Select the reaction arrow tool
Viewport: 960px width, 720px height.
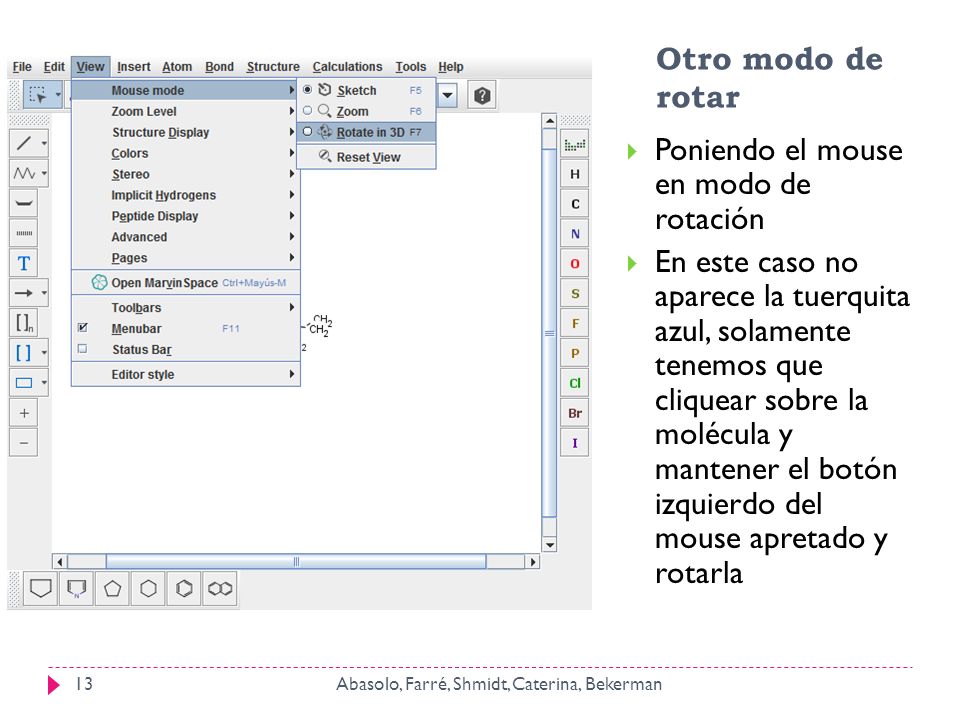[x=24, y=293]
